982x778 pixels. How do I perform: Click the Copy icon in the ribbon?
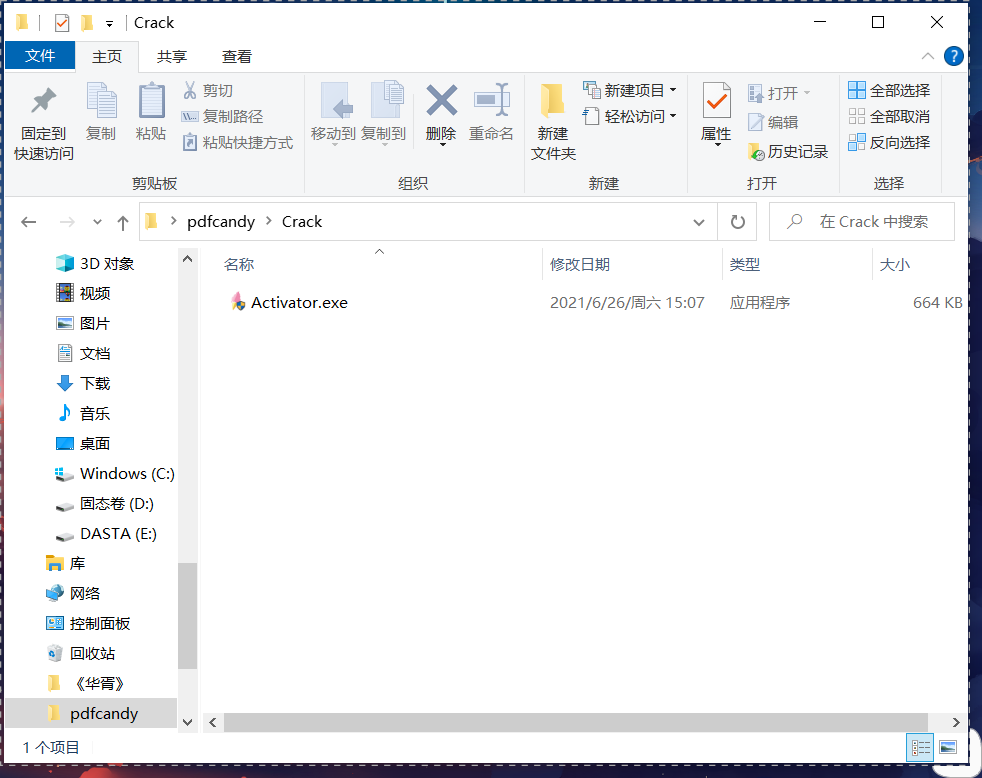101,101
